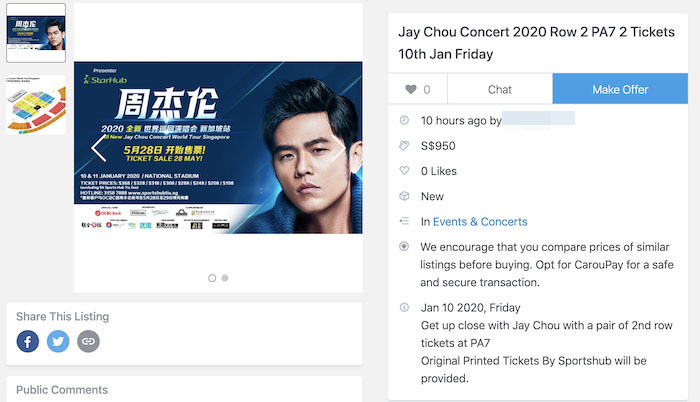
Task: Go to previous photo with left arrow
Action: coord(98,148)
